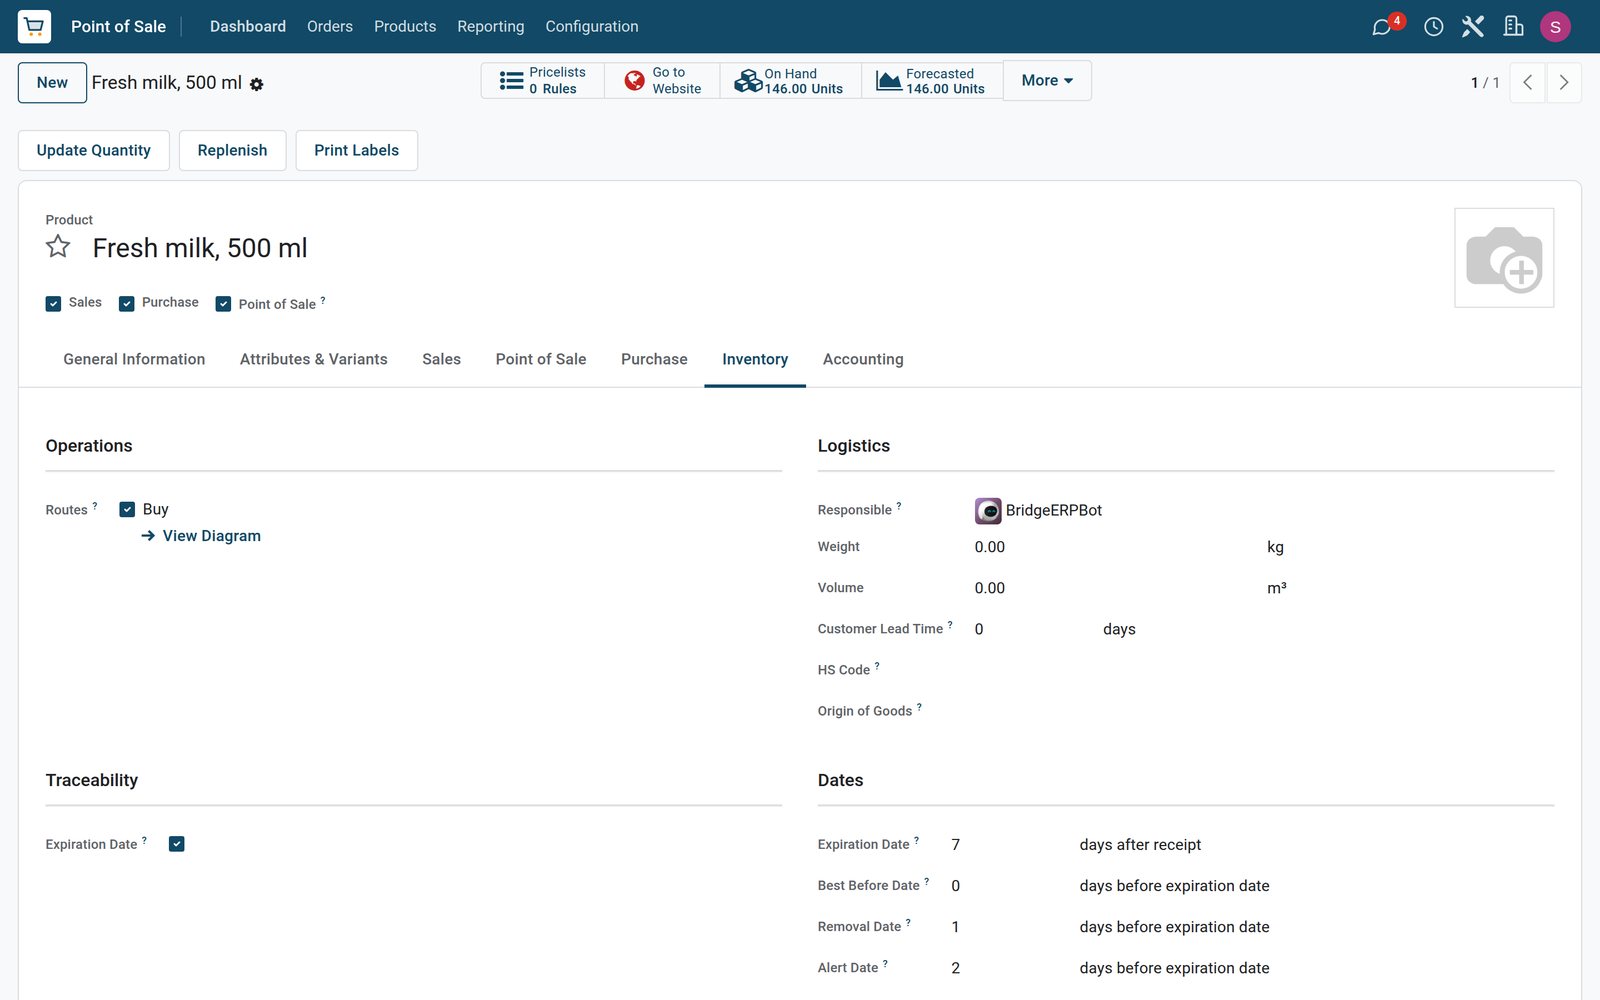Open the Point of Sale app icon
This screenshot has width=1600, height=1000.
click(34, 26)
